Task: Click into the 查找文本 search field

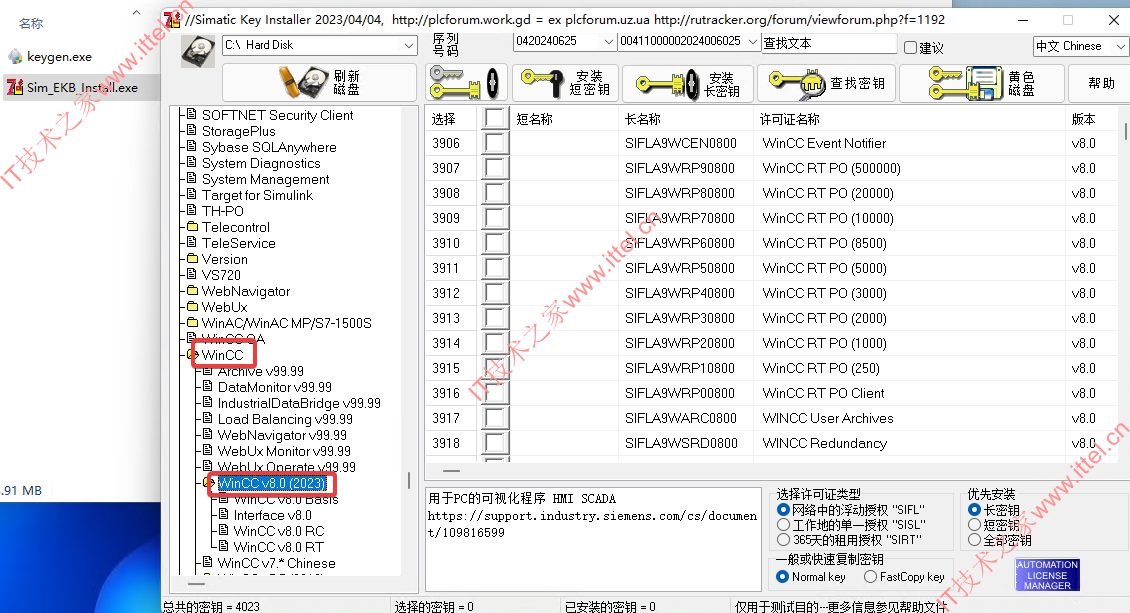Action: 829,43
